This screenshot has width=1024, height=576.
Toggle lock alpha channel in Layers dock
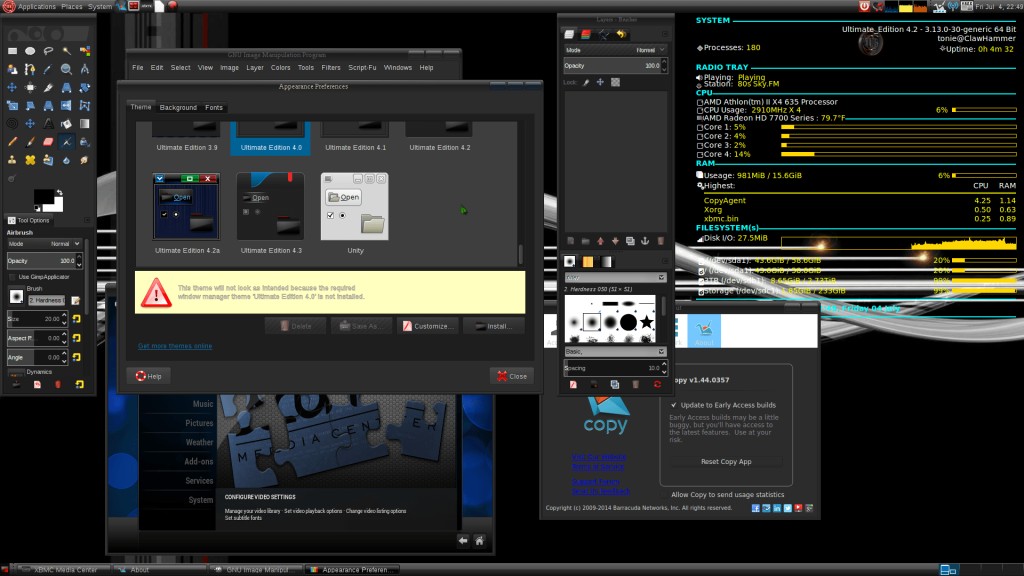point(615,82)
